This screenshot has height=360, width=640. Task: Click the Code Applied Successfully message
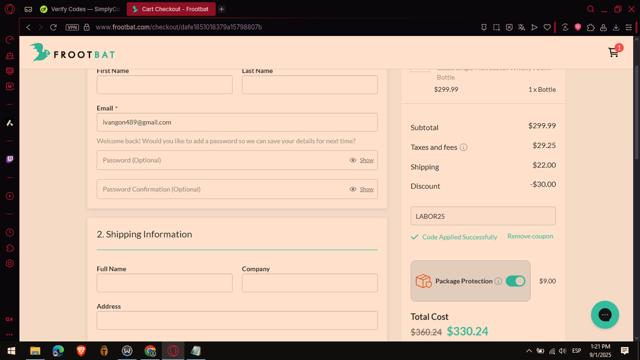[460, 237]
